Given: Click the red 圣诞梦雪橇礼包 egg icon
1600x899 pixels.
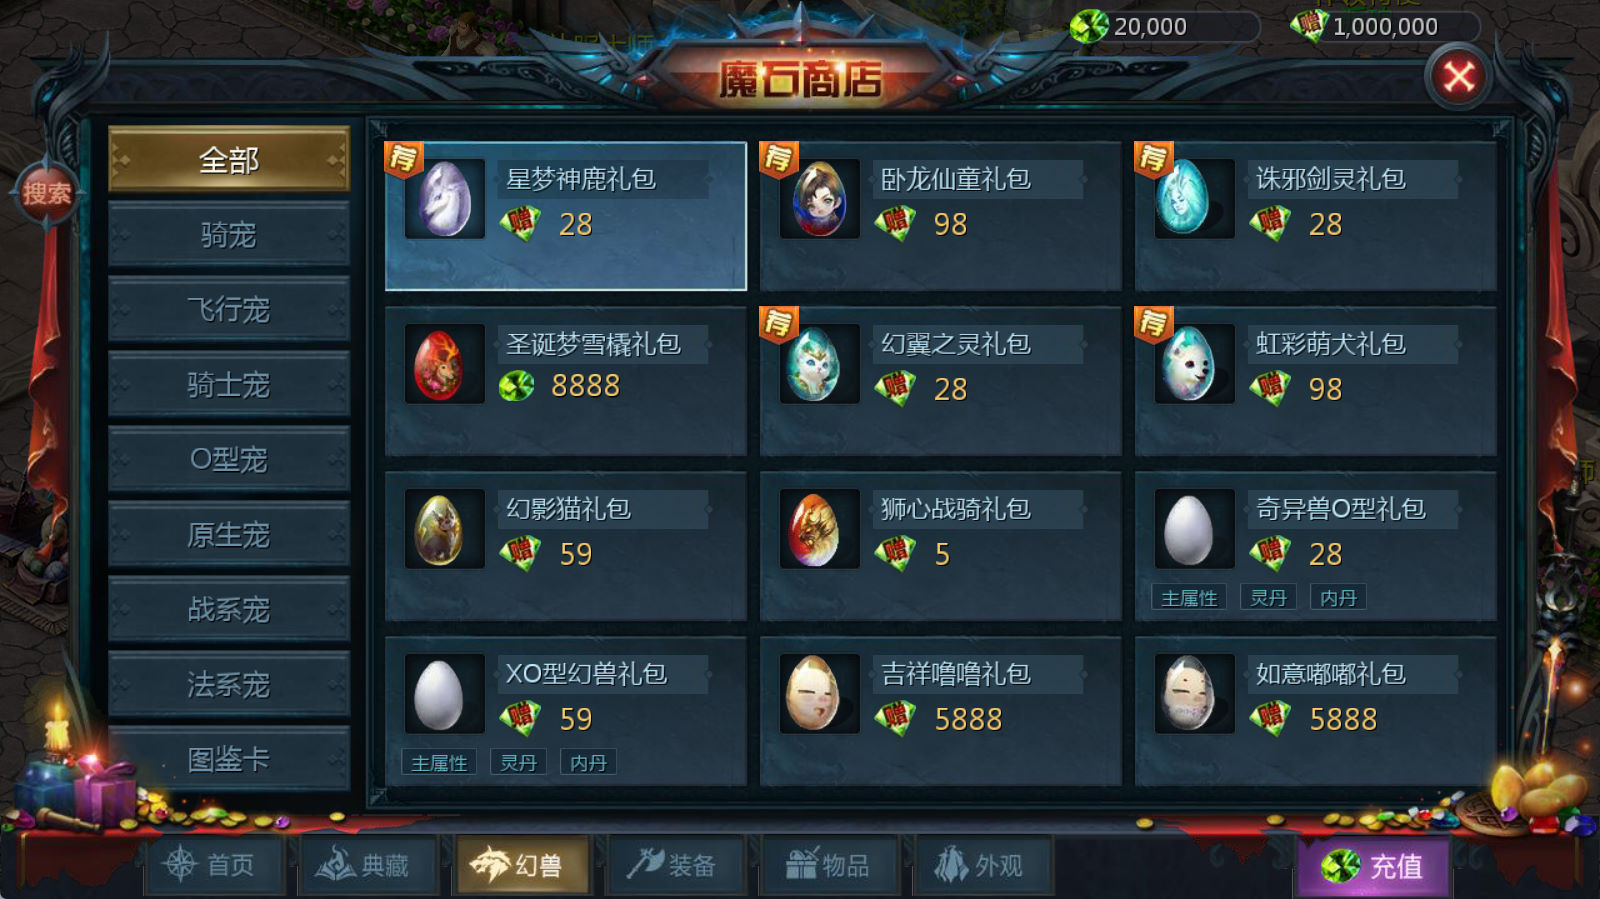Looking at the screenshot, I should point(445,364).
